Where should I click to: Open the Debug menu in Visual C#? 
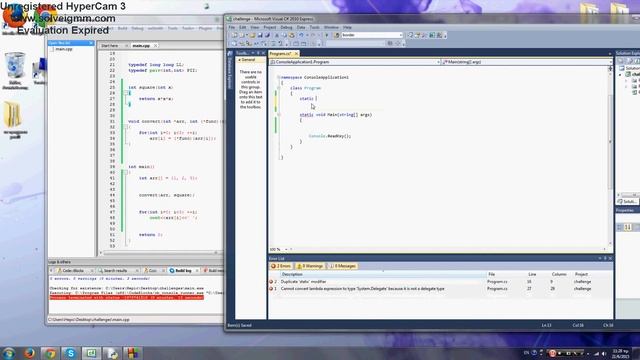point(286,27)
